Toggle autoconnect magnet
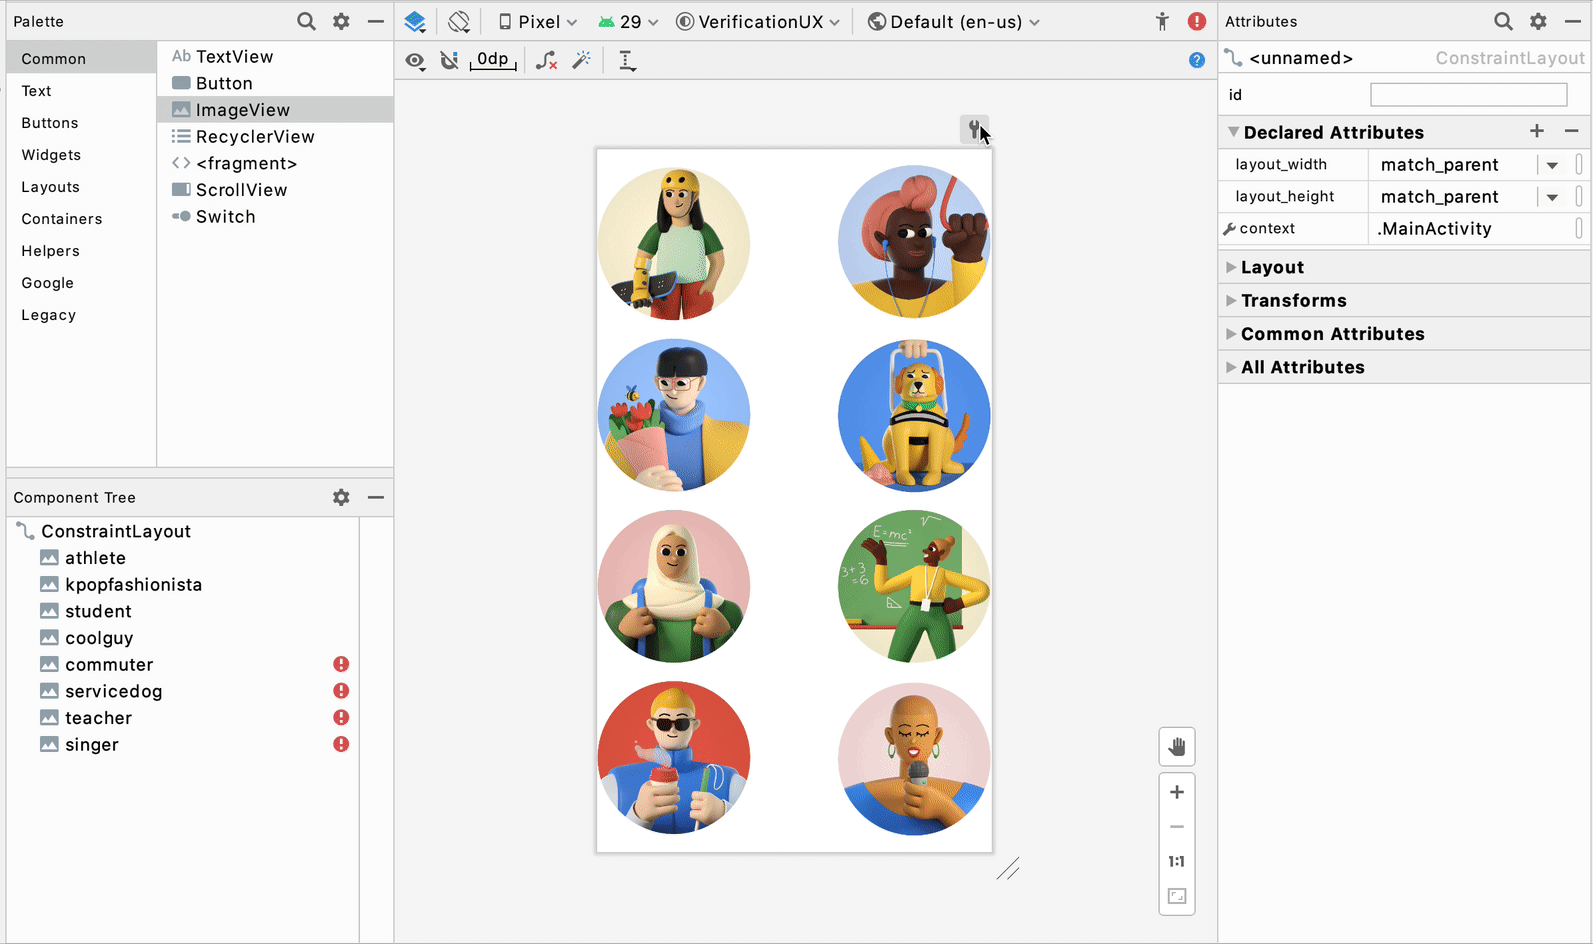The height and width of the screenshot is (944, 1593). coord(450,61)
